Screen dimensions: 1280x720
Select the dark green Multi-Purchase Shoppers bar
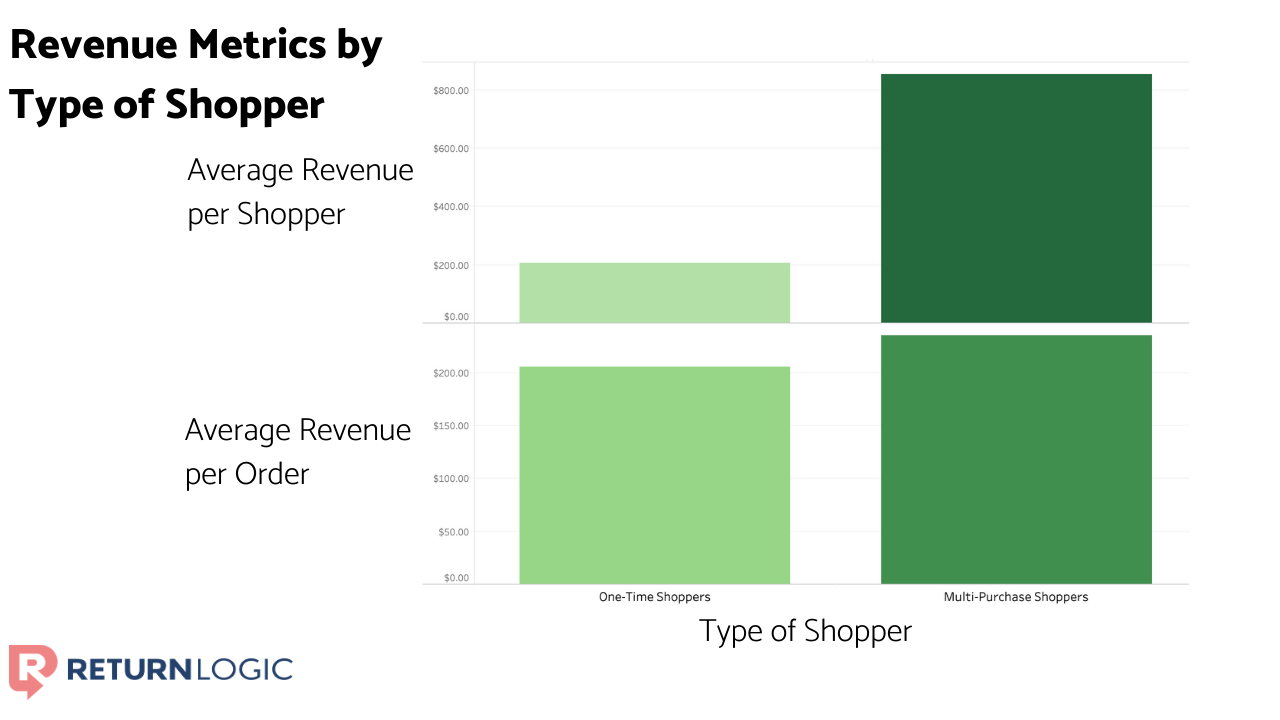click(1015, 195)
